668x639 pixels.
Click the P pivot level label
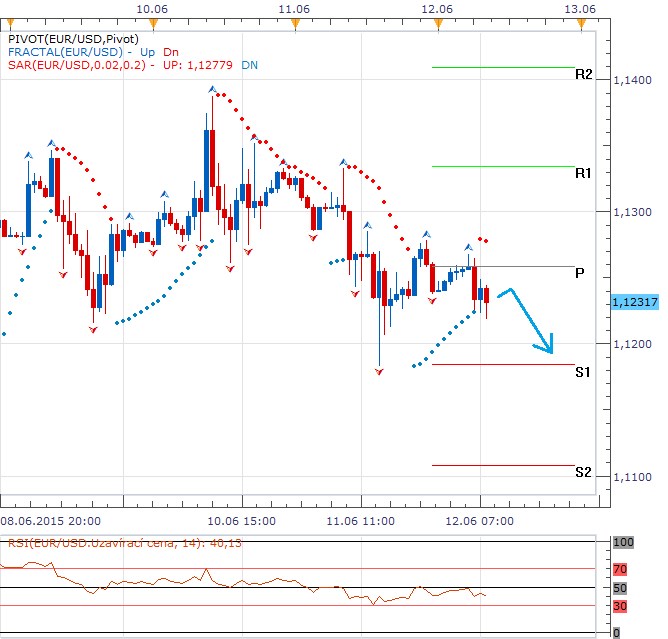580,273
